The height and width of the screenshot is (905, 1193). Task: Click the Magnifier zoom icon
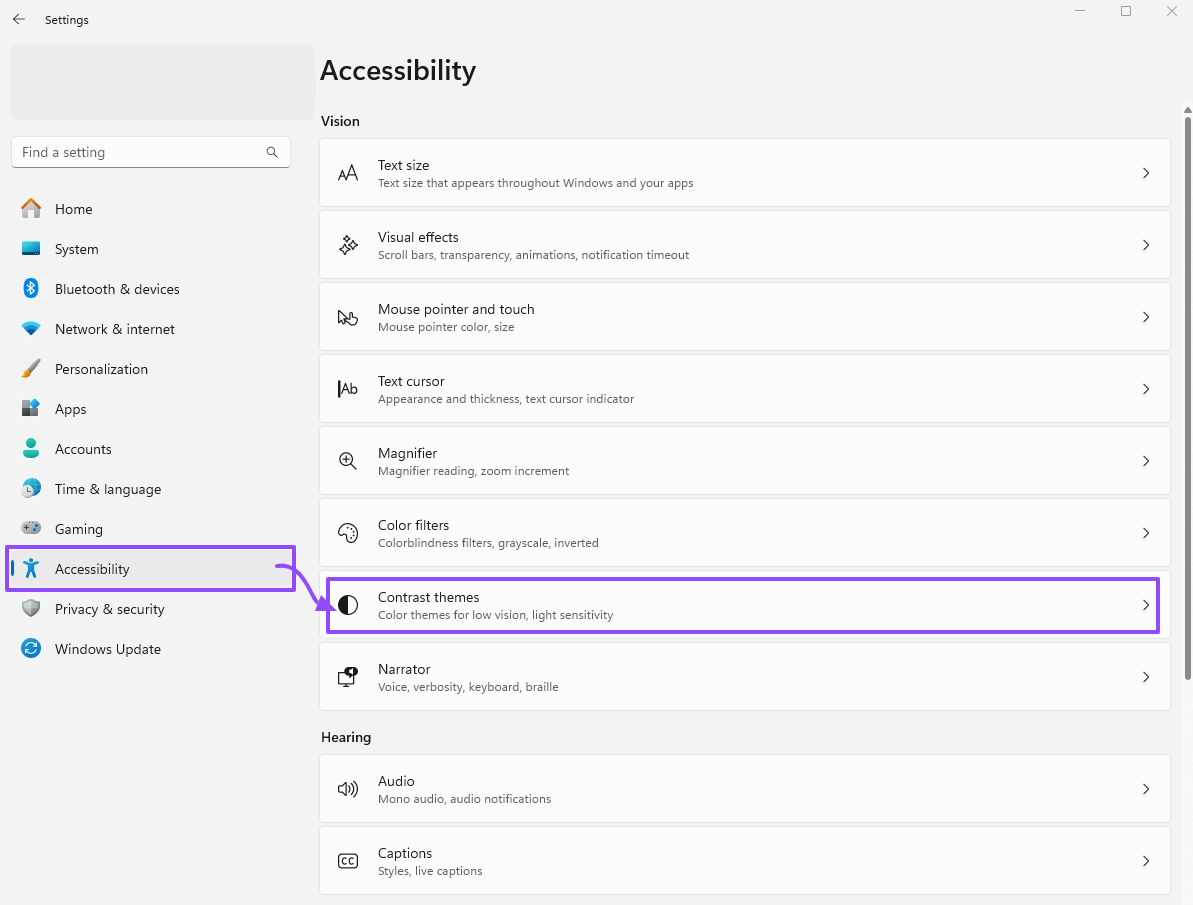point(348,461)
